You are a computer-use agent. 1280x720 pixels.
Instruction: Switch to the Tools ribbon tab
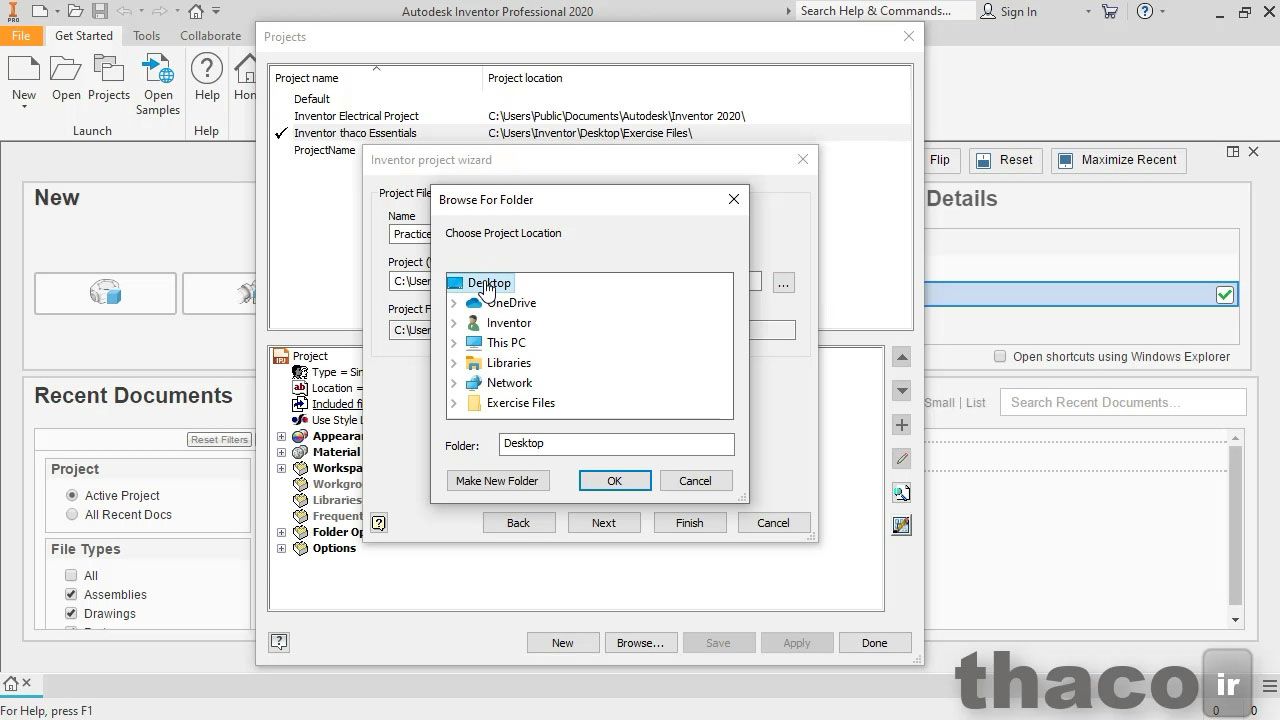tap(146, 35)
